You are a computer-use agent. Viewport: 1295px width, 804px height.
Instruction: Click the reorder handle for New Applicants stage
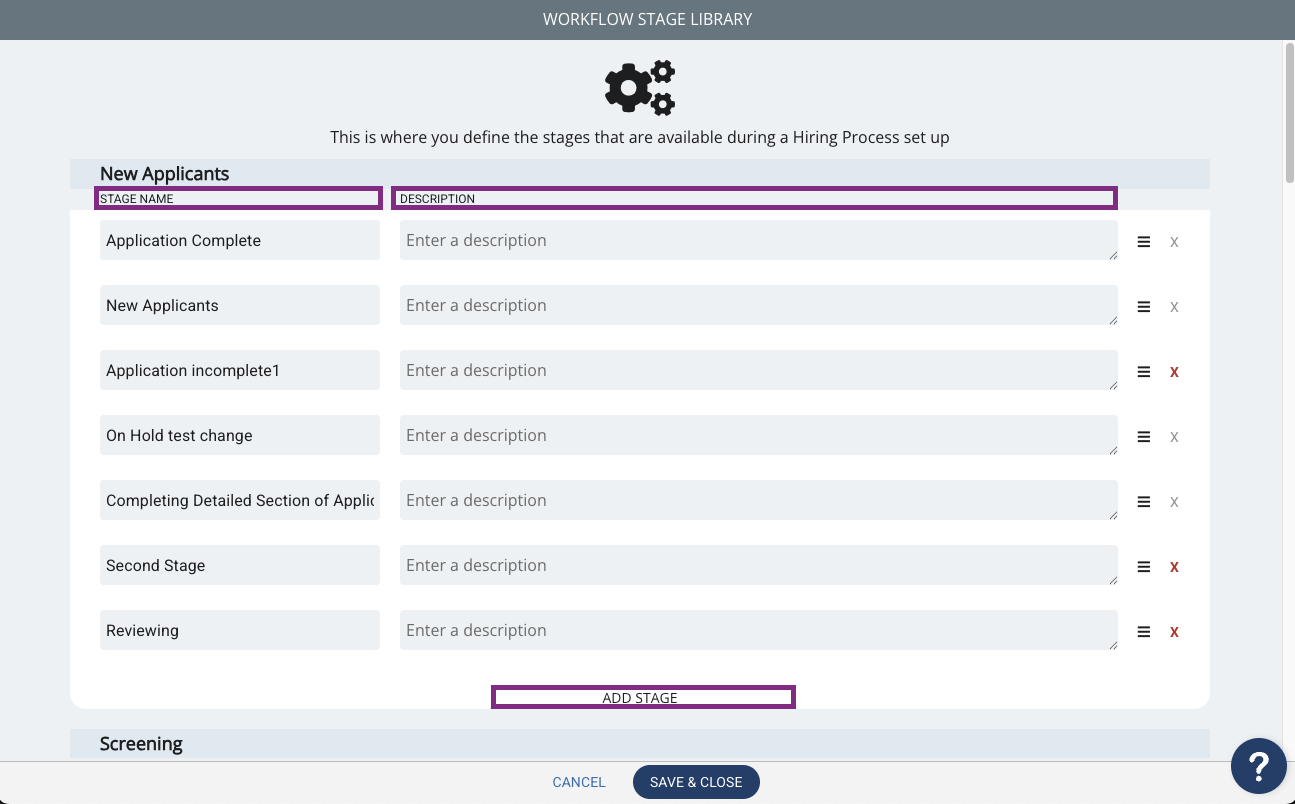(x=1144, y=307)
